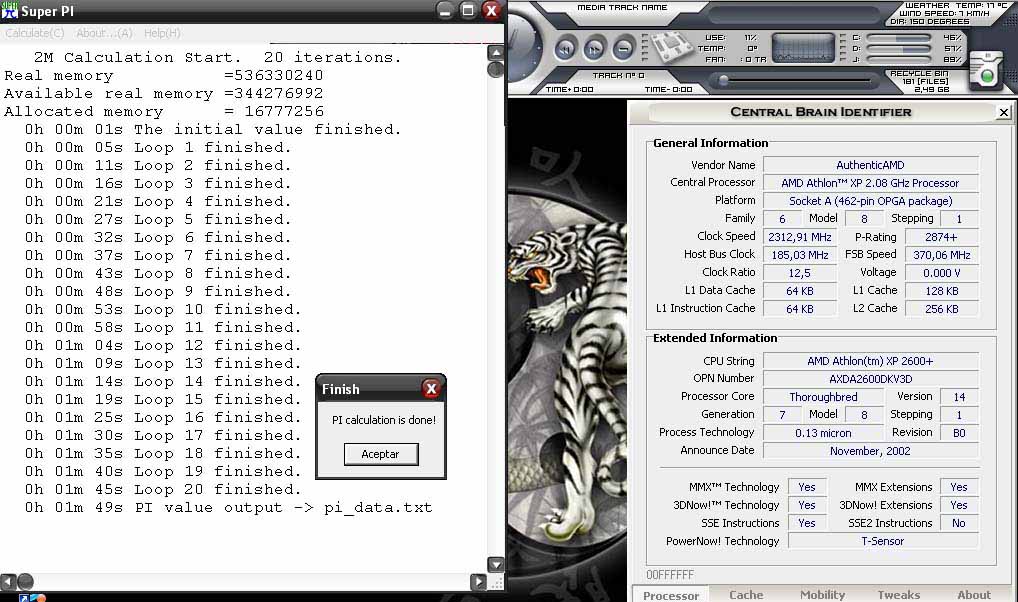Image resolution: width=1018 pixels, height=602 pixels.
Task: Click Super PI horizontal scroll right arrow
Action: pos(478,582)
